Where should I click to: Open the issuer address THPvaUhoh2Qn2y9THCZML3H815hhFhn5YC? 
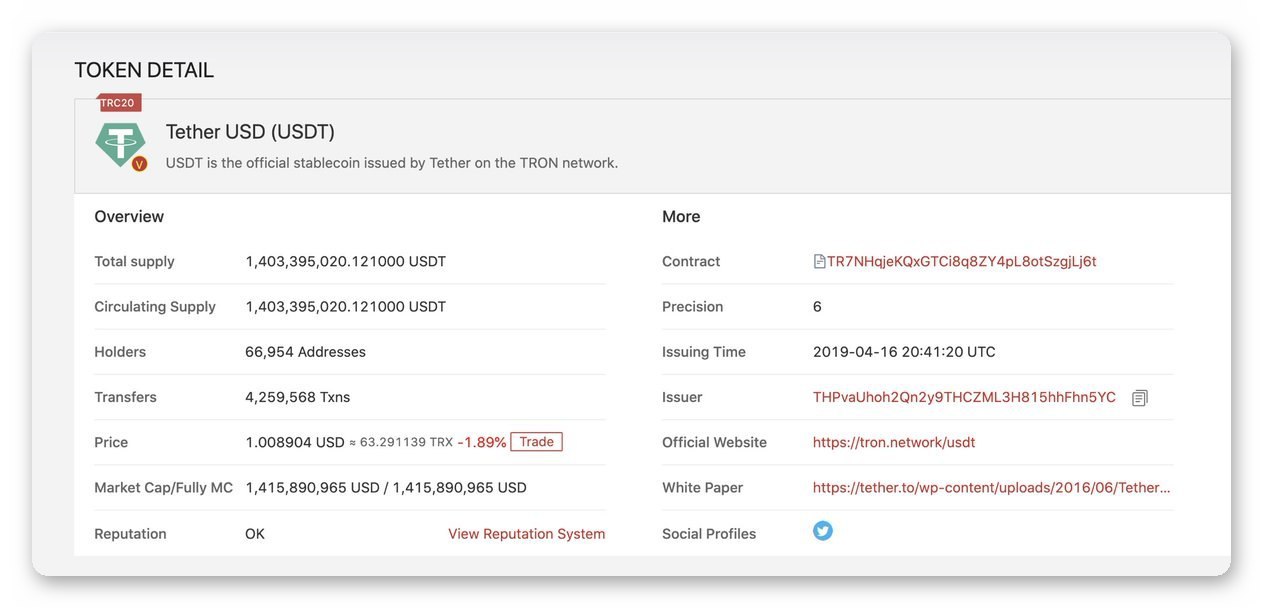[x=964, y=397]
